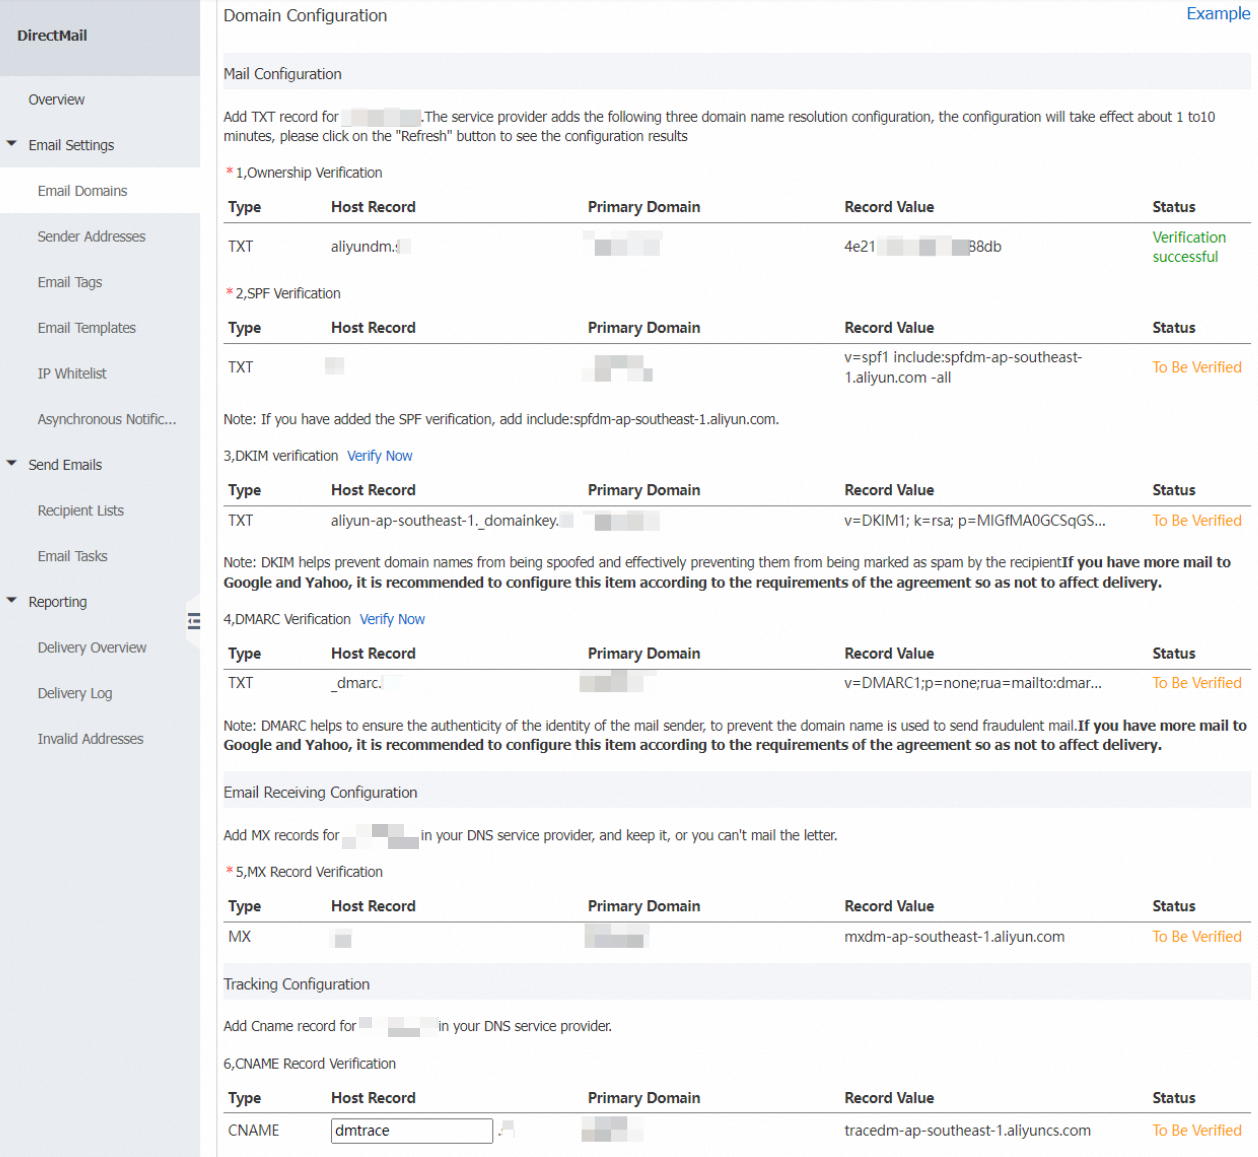The image size is (1258, 1157).
Task: Click the Mail Configuration section header
Action: pos(282,74)
